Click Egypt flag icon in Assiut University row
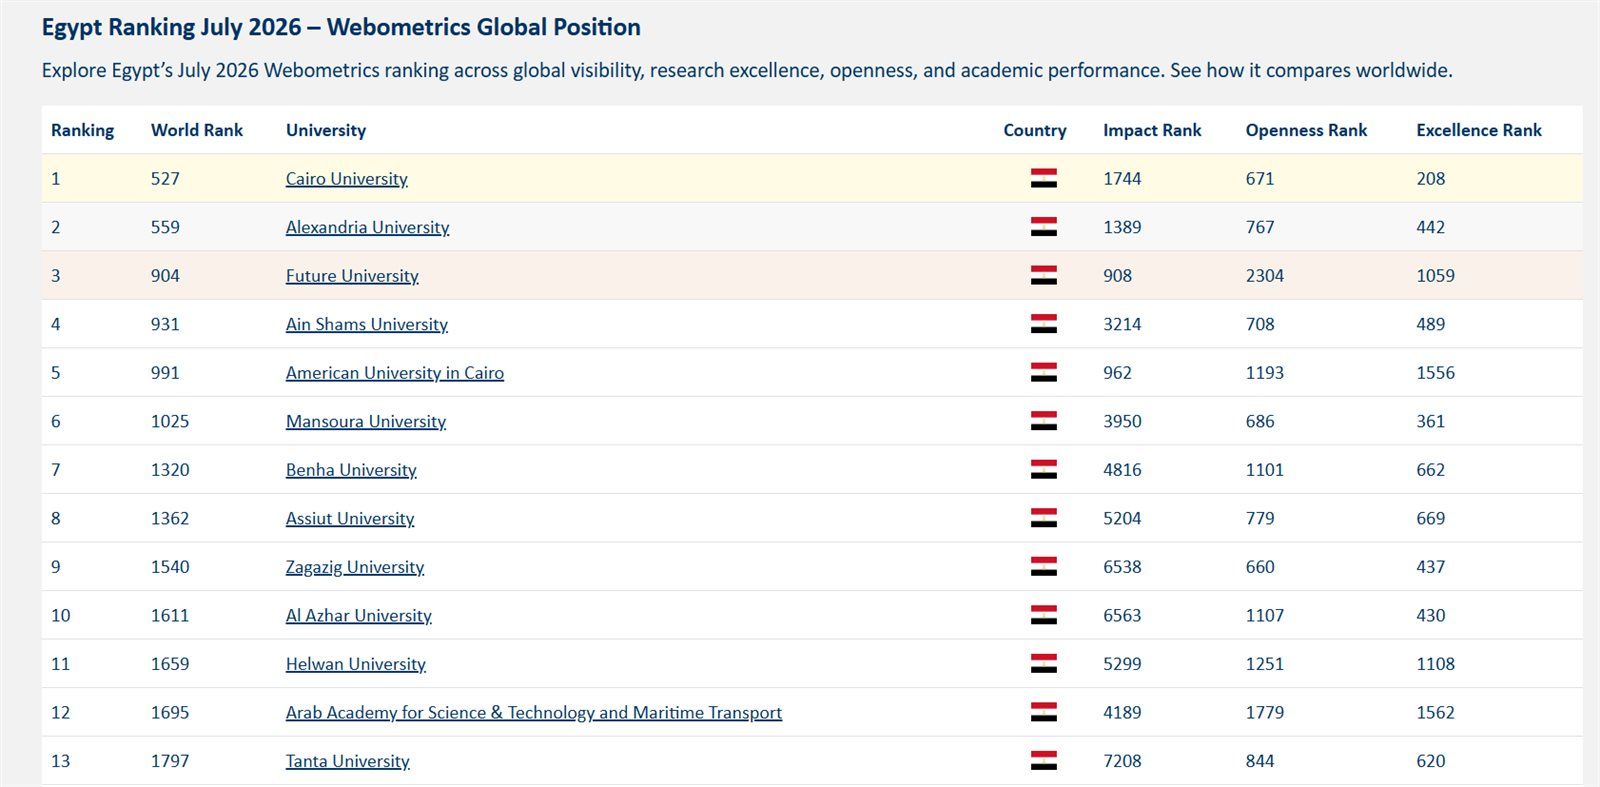 1043,518
